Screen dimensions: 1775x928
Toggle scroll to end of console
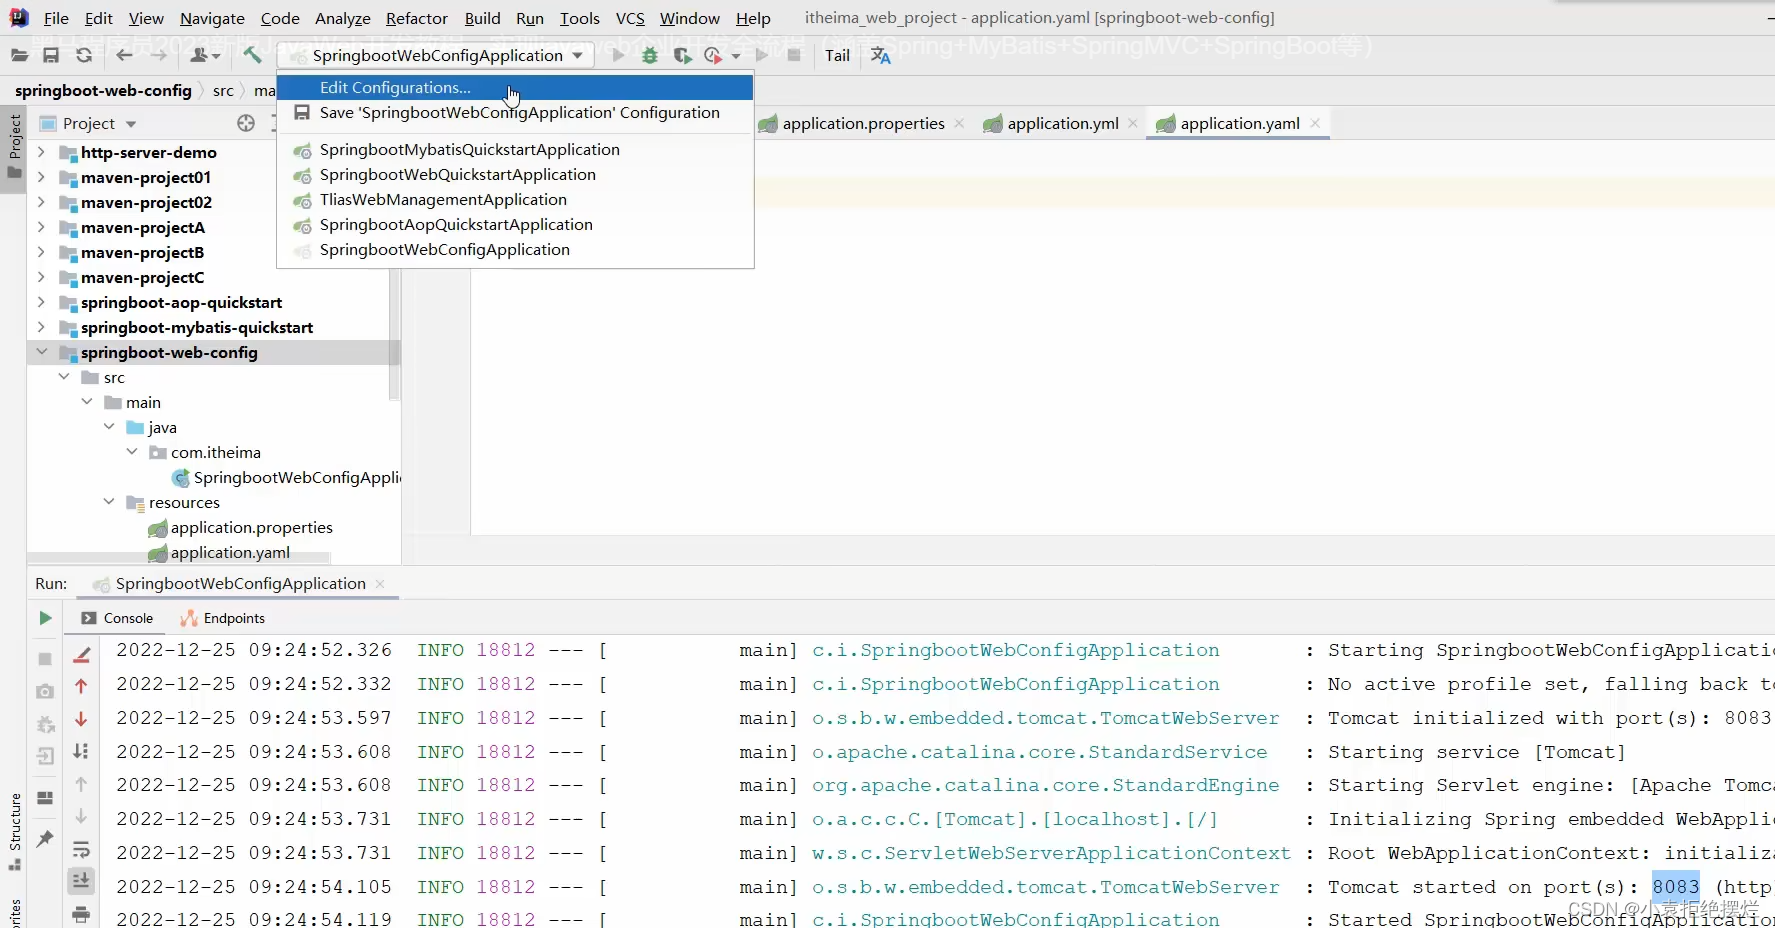click(x=82, y=881)
